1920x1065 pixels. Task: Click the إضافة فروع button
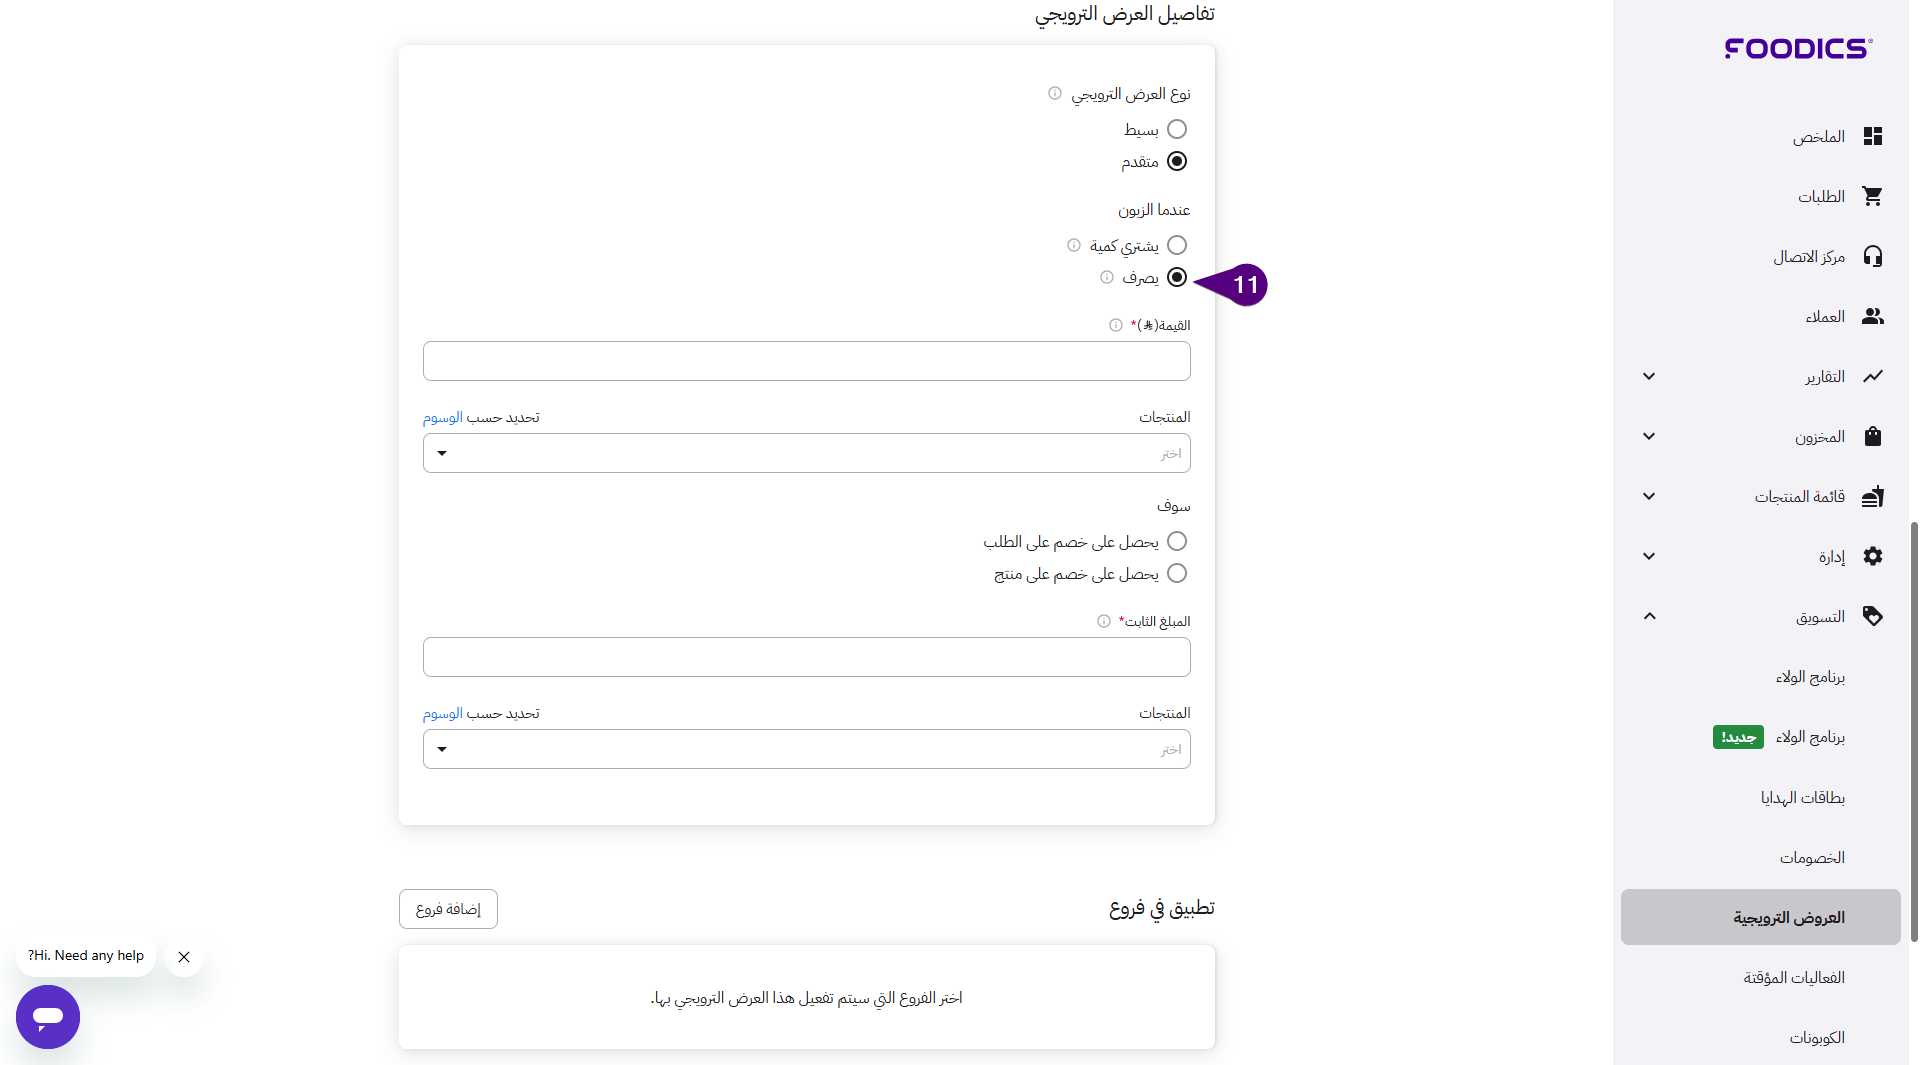coord(448,909)
